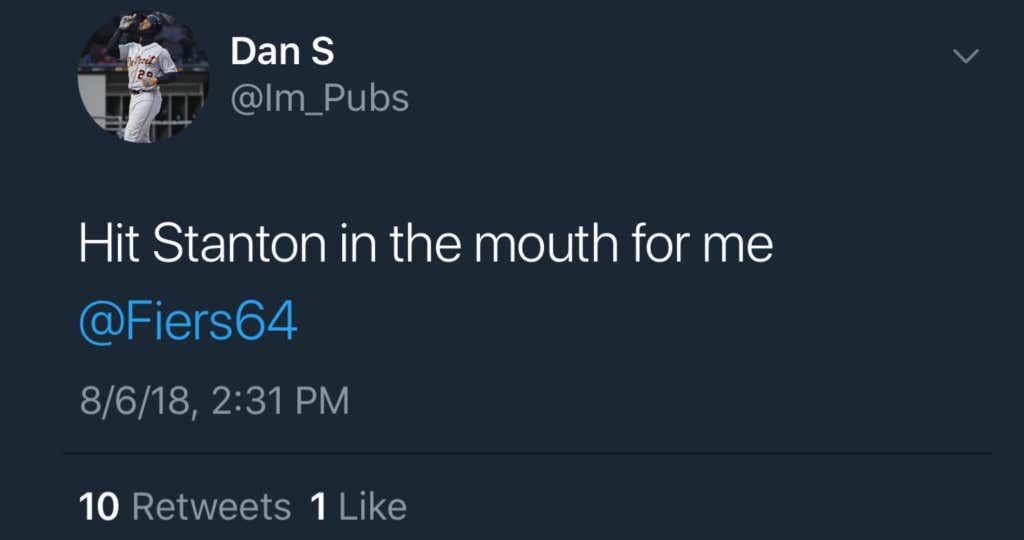Click the bold retweet count number 10
Viewport: 1024px width, 540px height.
tap(100, 506)
